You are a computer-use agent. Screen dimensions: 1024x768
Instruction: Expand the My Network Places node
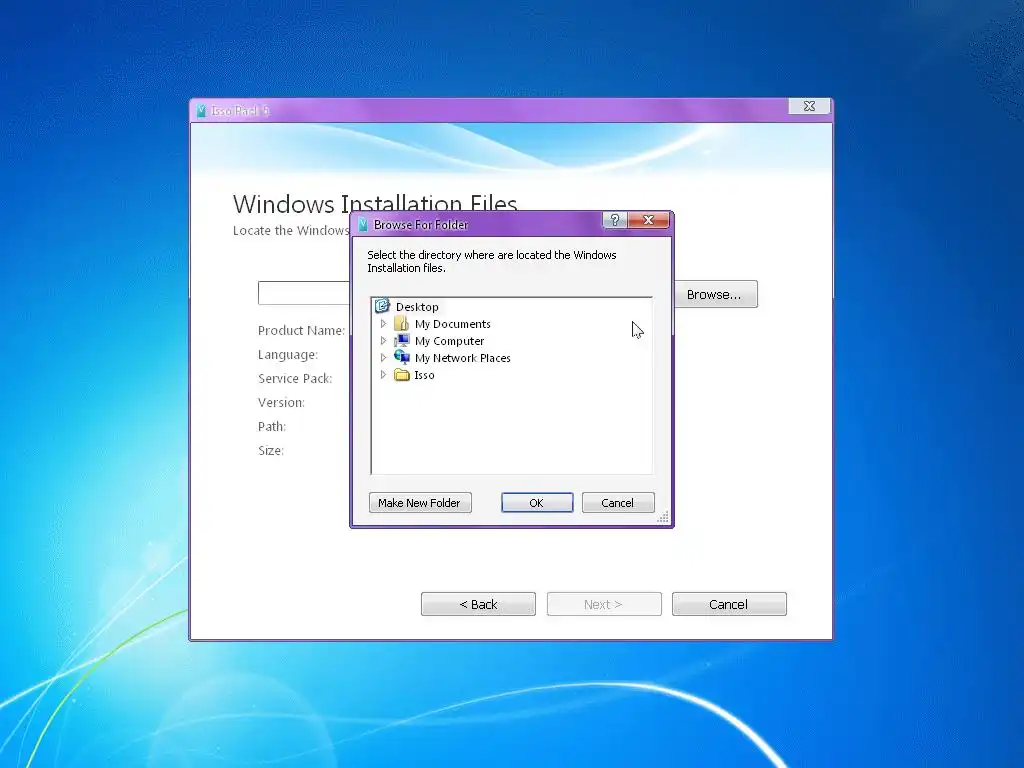point(383,357)
